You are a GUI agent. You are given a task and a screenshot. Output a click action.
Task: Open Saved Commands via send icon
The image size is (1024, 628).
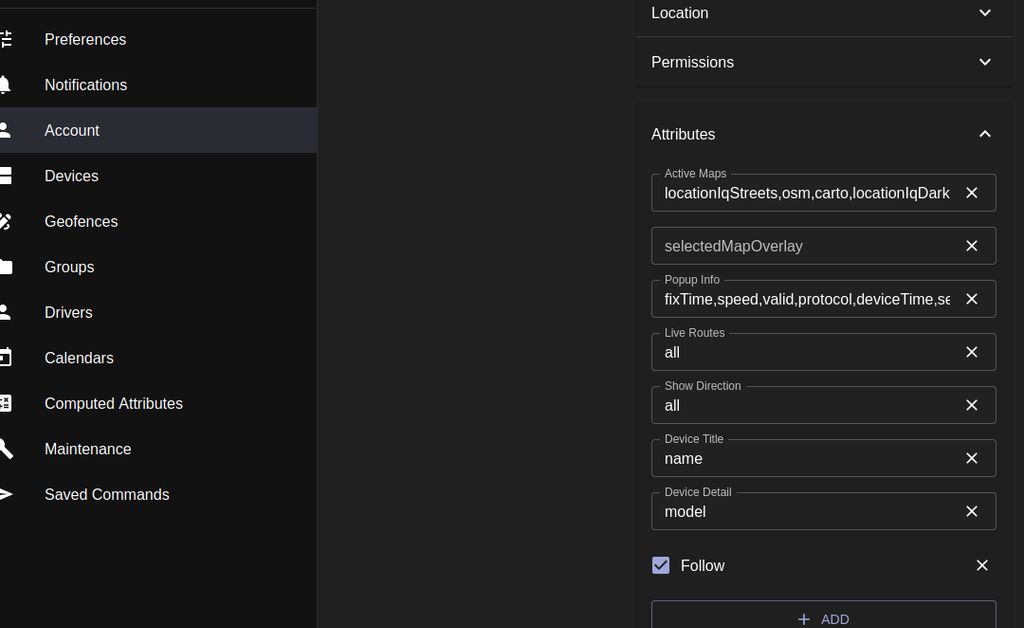[x=6, y=495]
